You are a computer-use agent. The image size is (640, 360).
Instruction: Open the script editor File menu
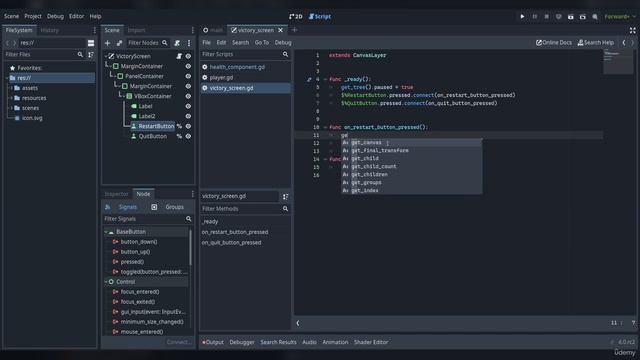pos(207,42)
